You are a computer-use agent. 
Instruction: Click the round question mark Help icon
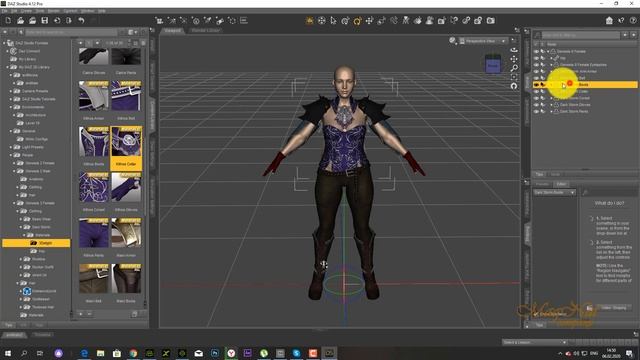(633, 20)
